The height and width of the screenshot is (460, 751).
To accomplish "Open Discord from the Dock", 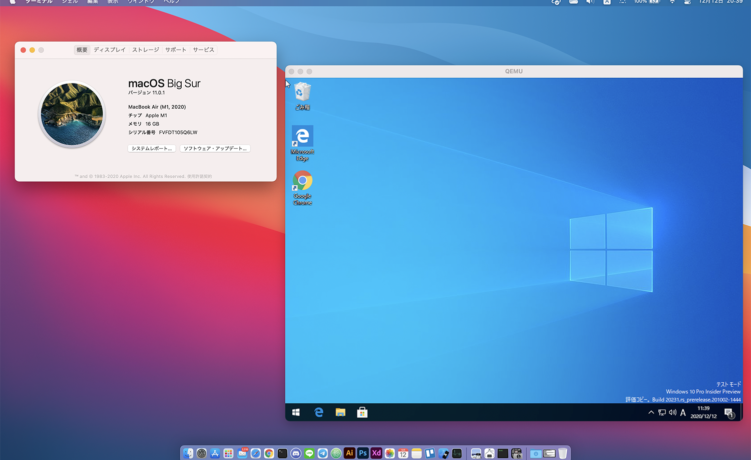I will tap(296, 453).
